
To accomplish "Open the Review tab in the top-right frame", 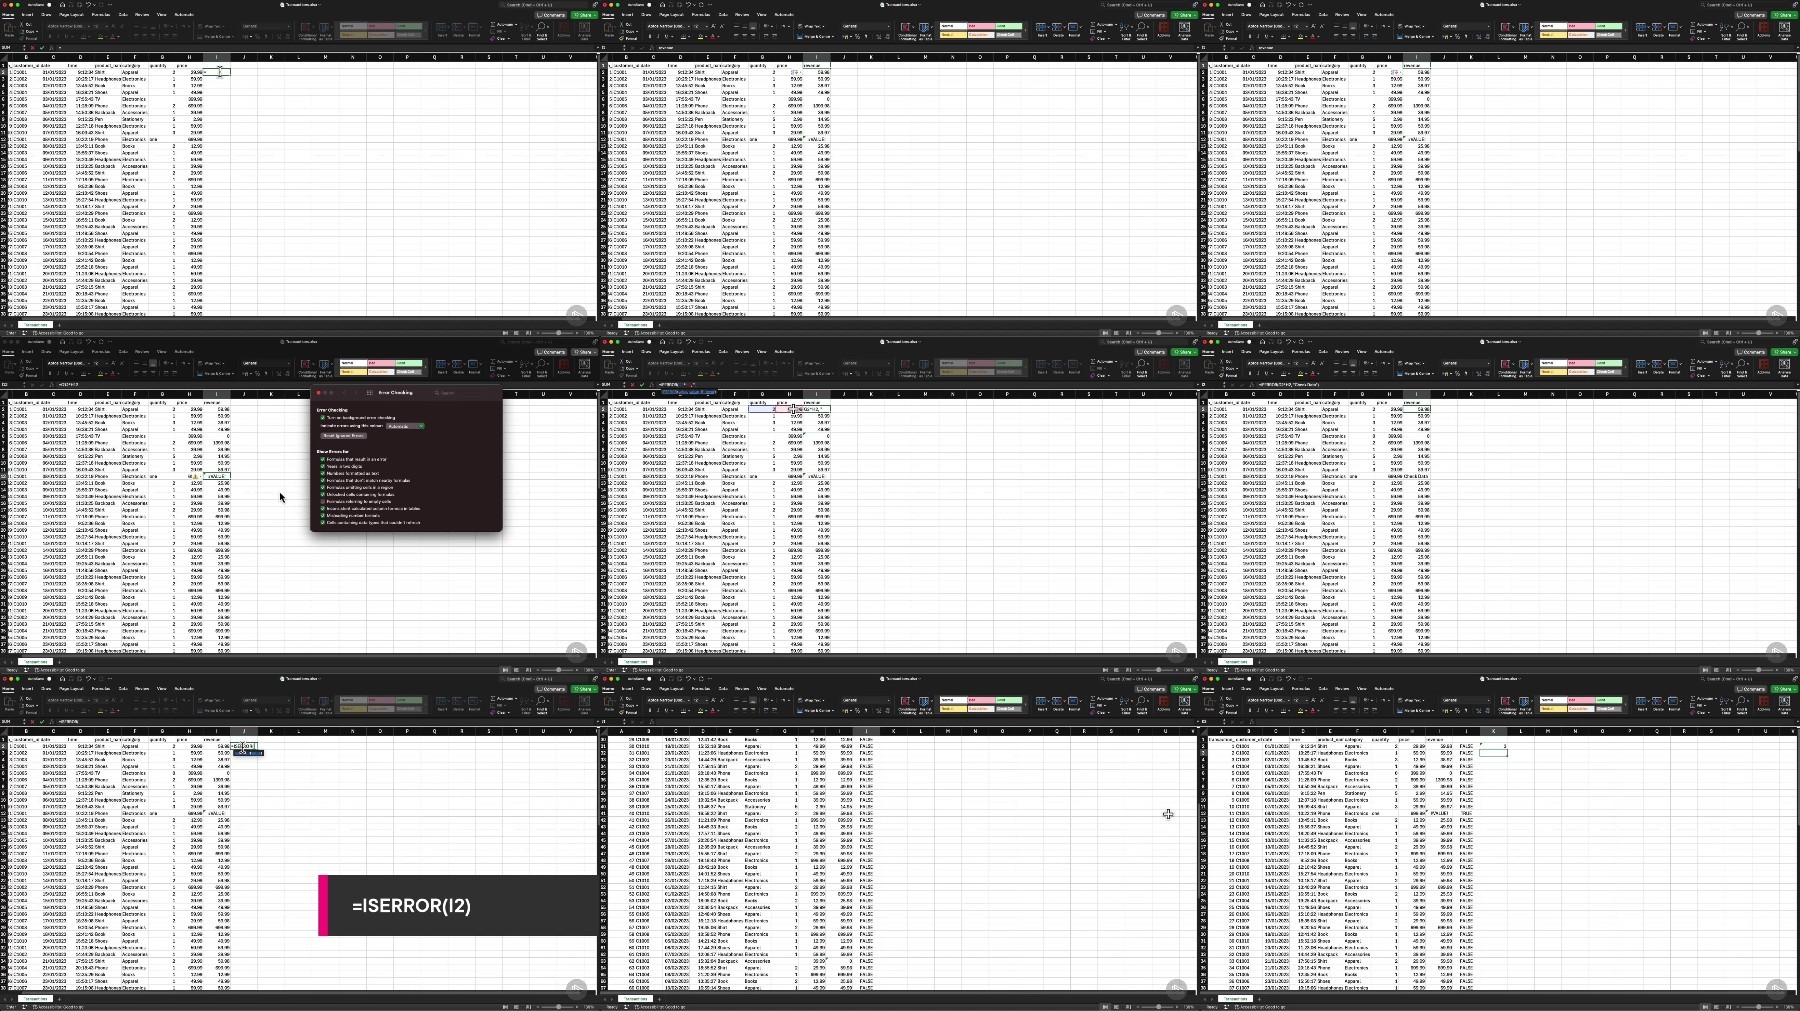I will [x=1342, y=15].
